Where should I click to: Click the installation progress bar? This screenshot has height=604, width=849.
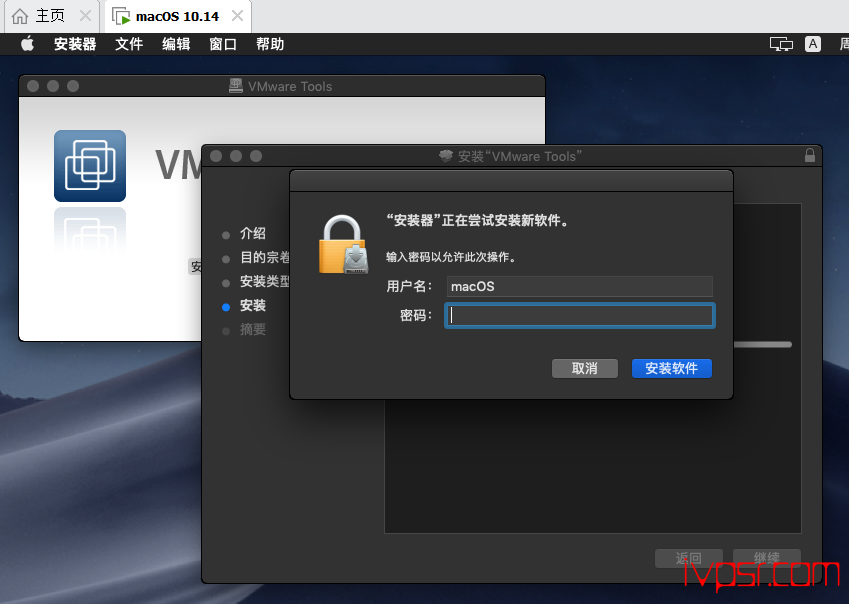point(762,344)
